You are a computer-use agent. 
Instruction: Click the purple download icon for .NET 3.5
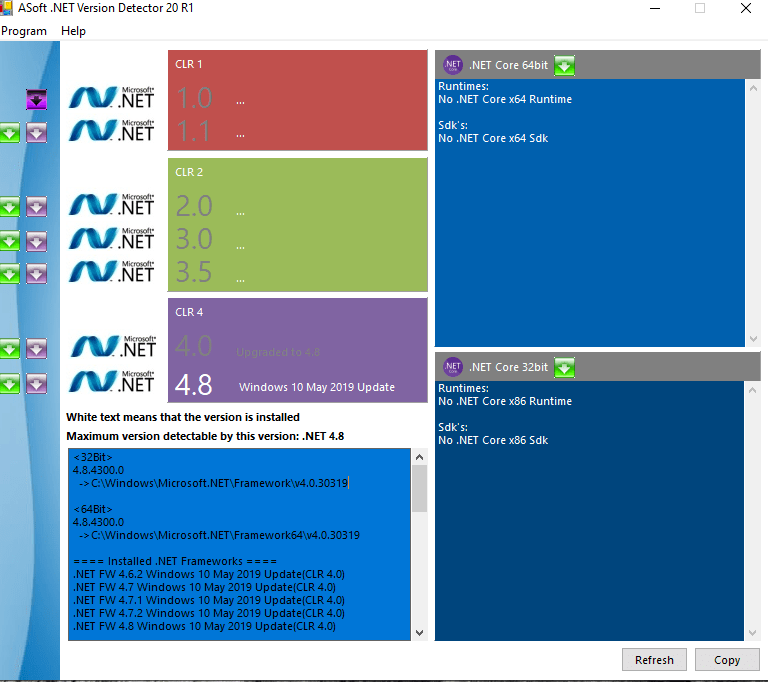coord(36,273)
